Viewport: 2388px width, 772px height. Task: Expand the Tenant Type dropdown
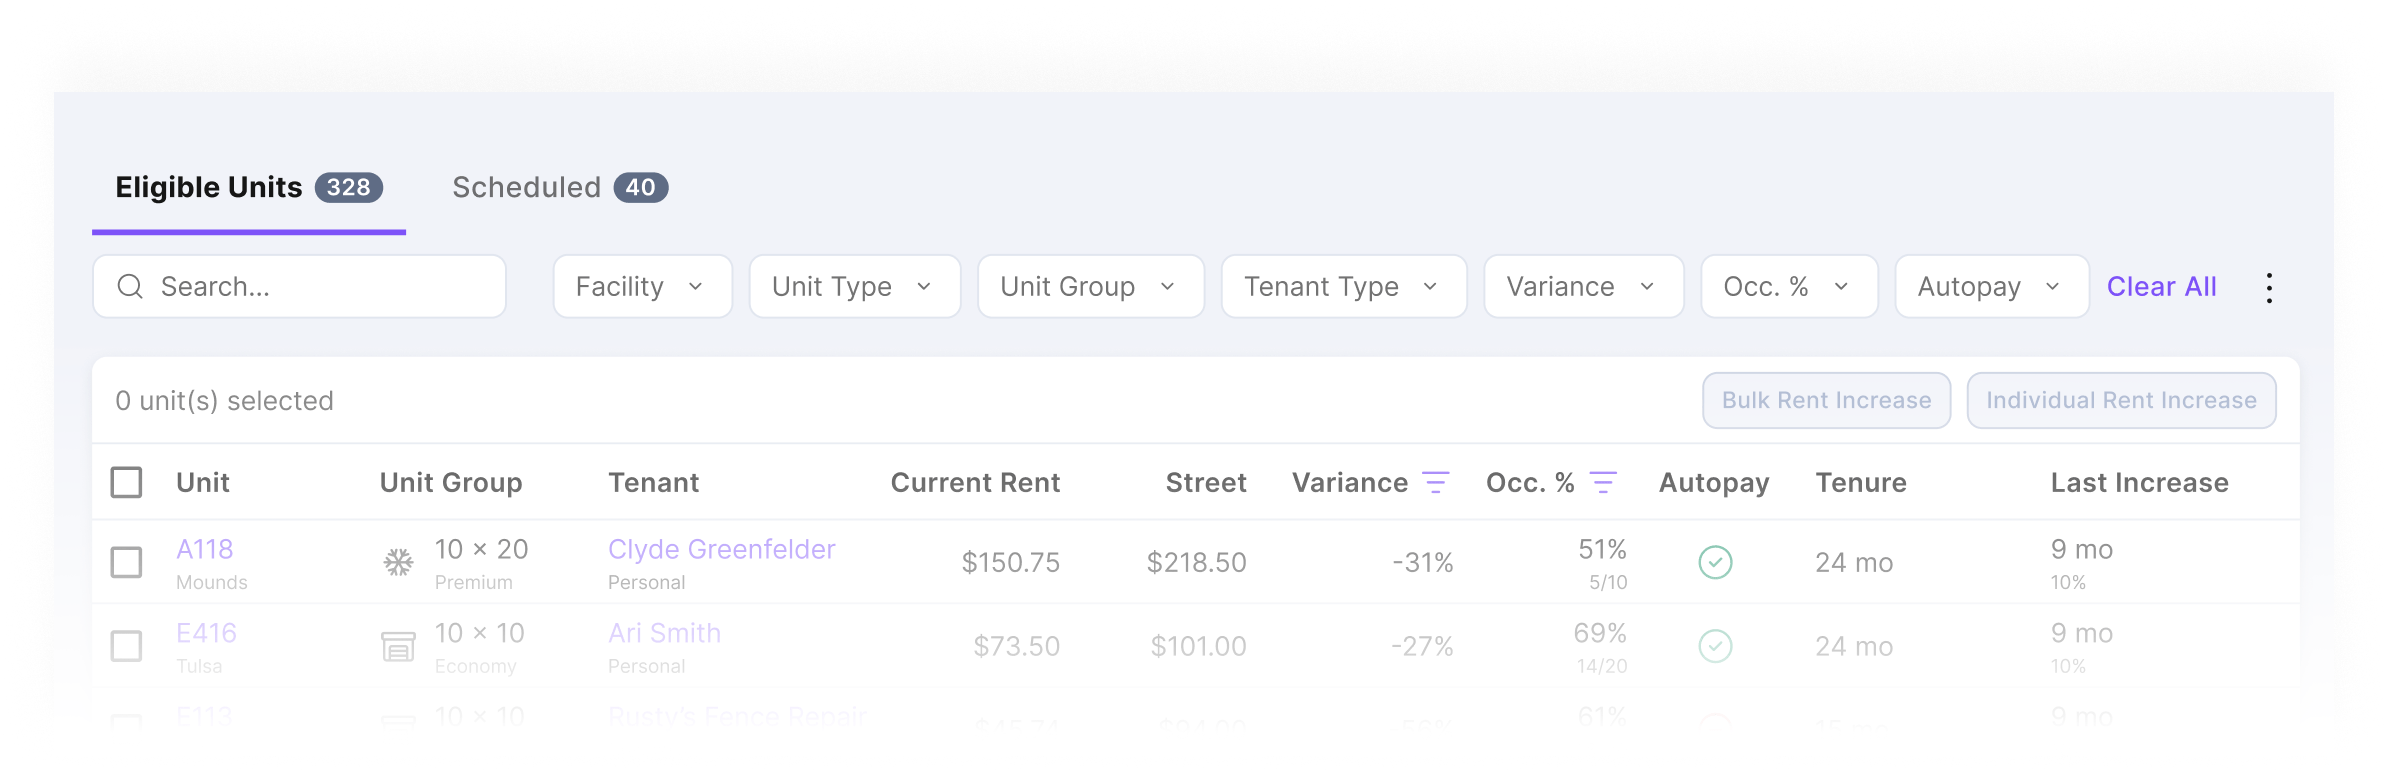[1343, 287]
